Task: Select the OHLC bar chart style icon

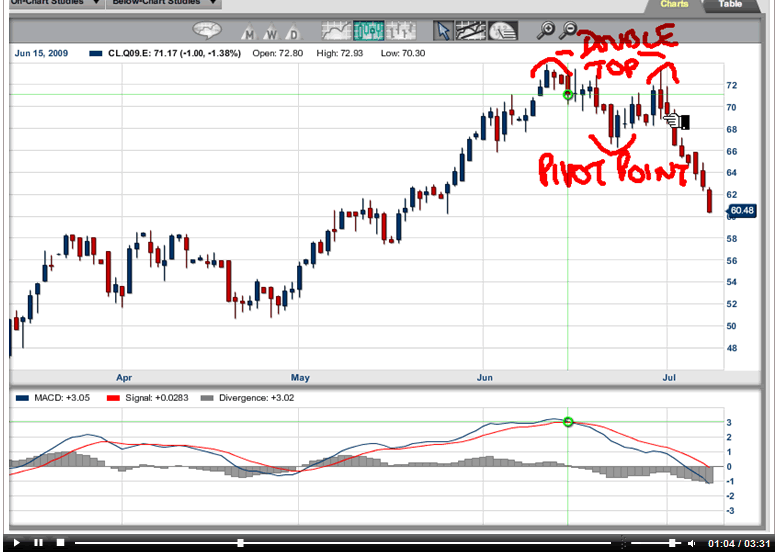Action: pos(400,31)
